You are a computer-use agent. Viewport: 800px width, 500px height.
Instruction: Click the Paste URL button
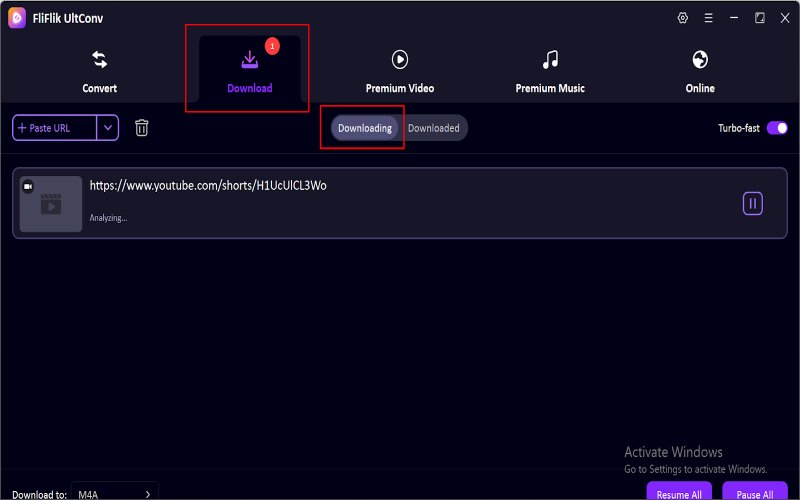[x=54, y=128]
